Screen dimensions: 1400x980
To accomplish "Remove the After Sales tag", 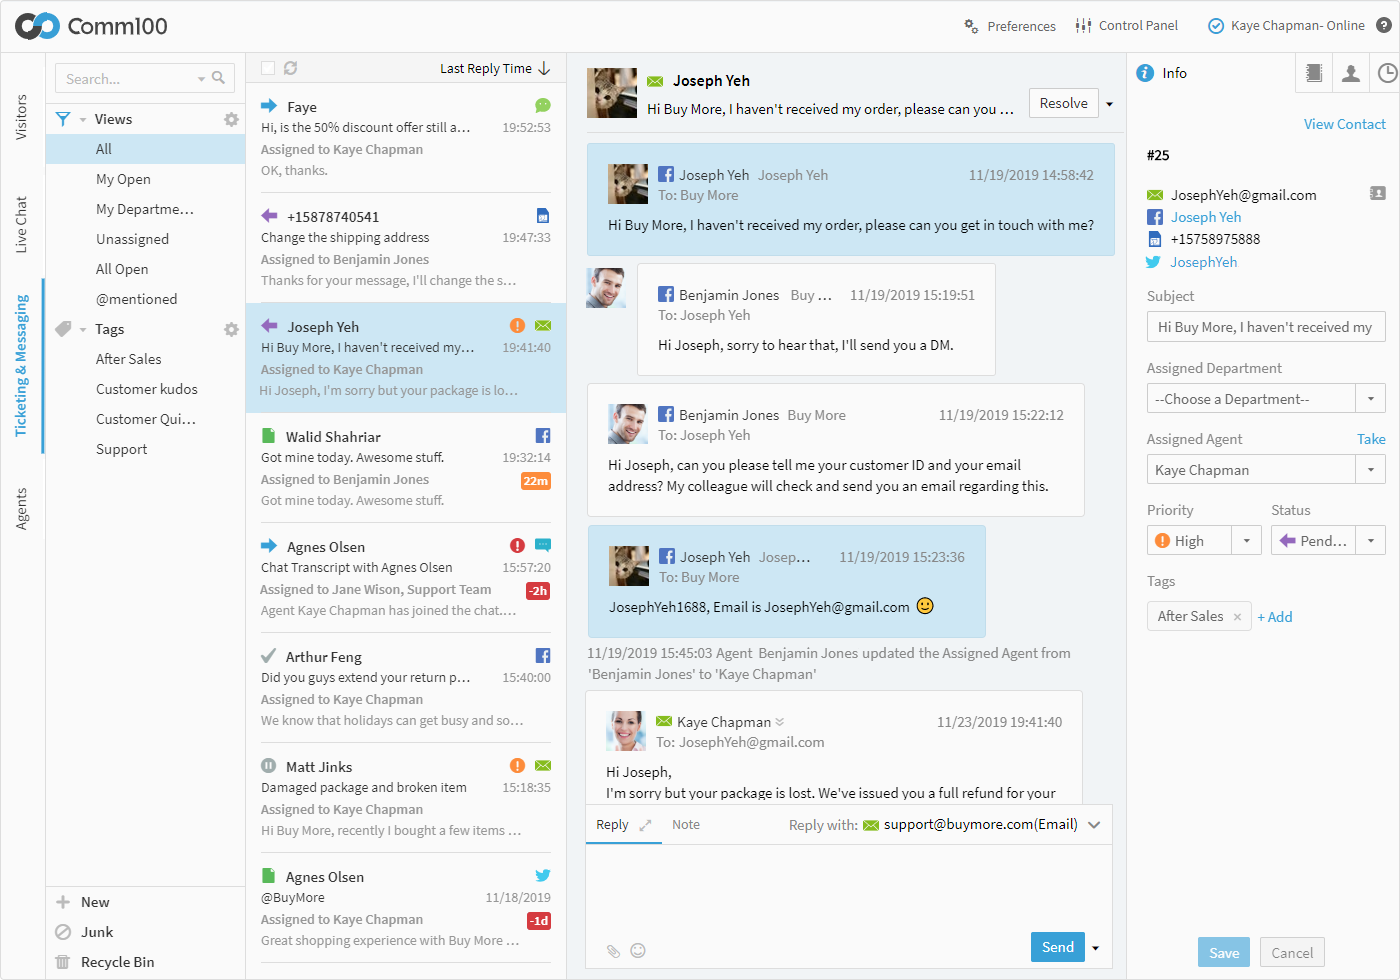I will (x=1237, y=617).
